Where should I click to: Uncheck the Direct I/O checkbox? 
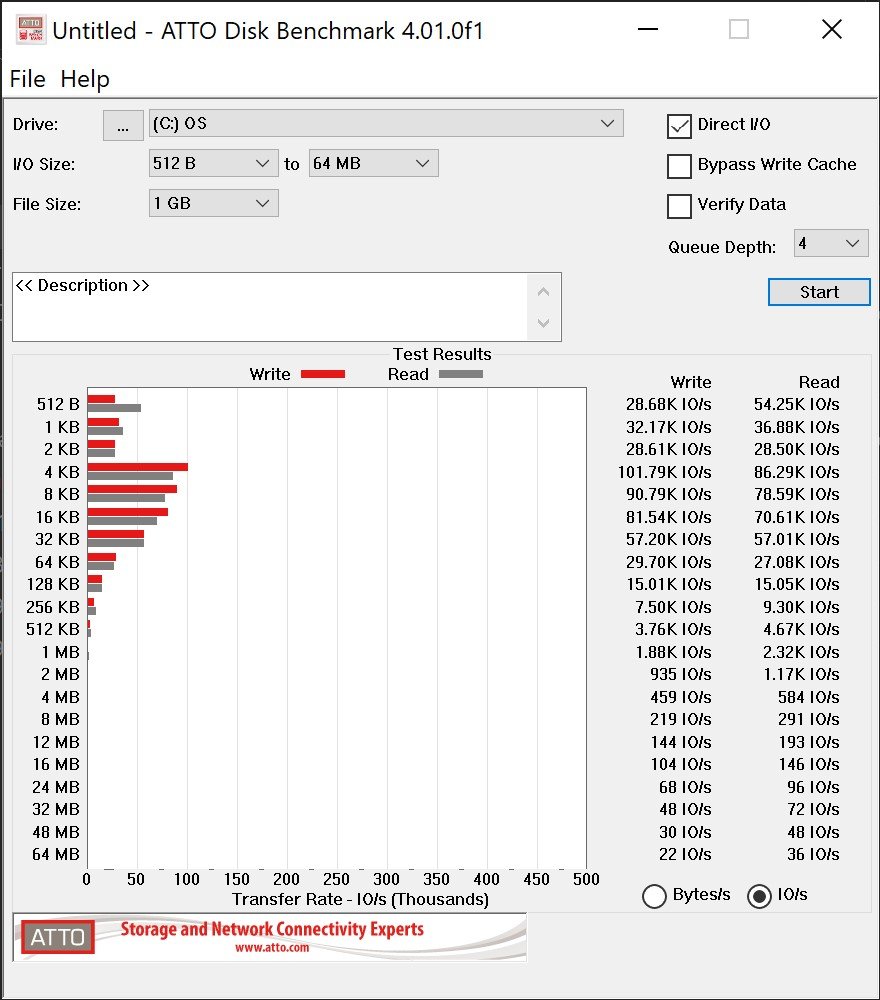(x=679, y=126)
